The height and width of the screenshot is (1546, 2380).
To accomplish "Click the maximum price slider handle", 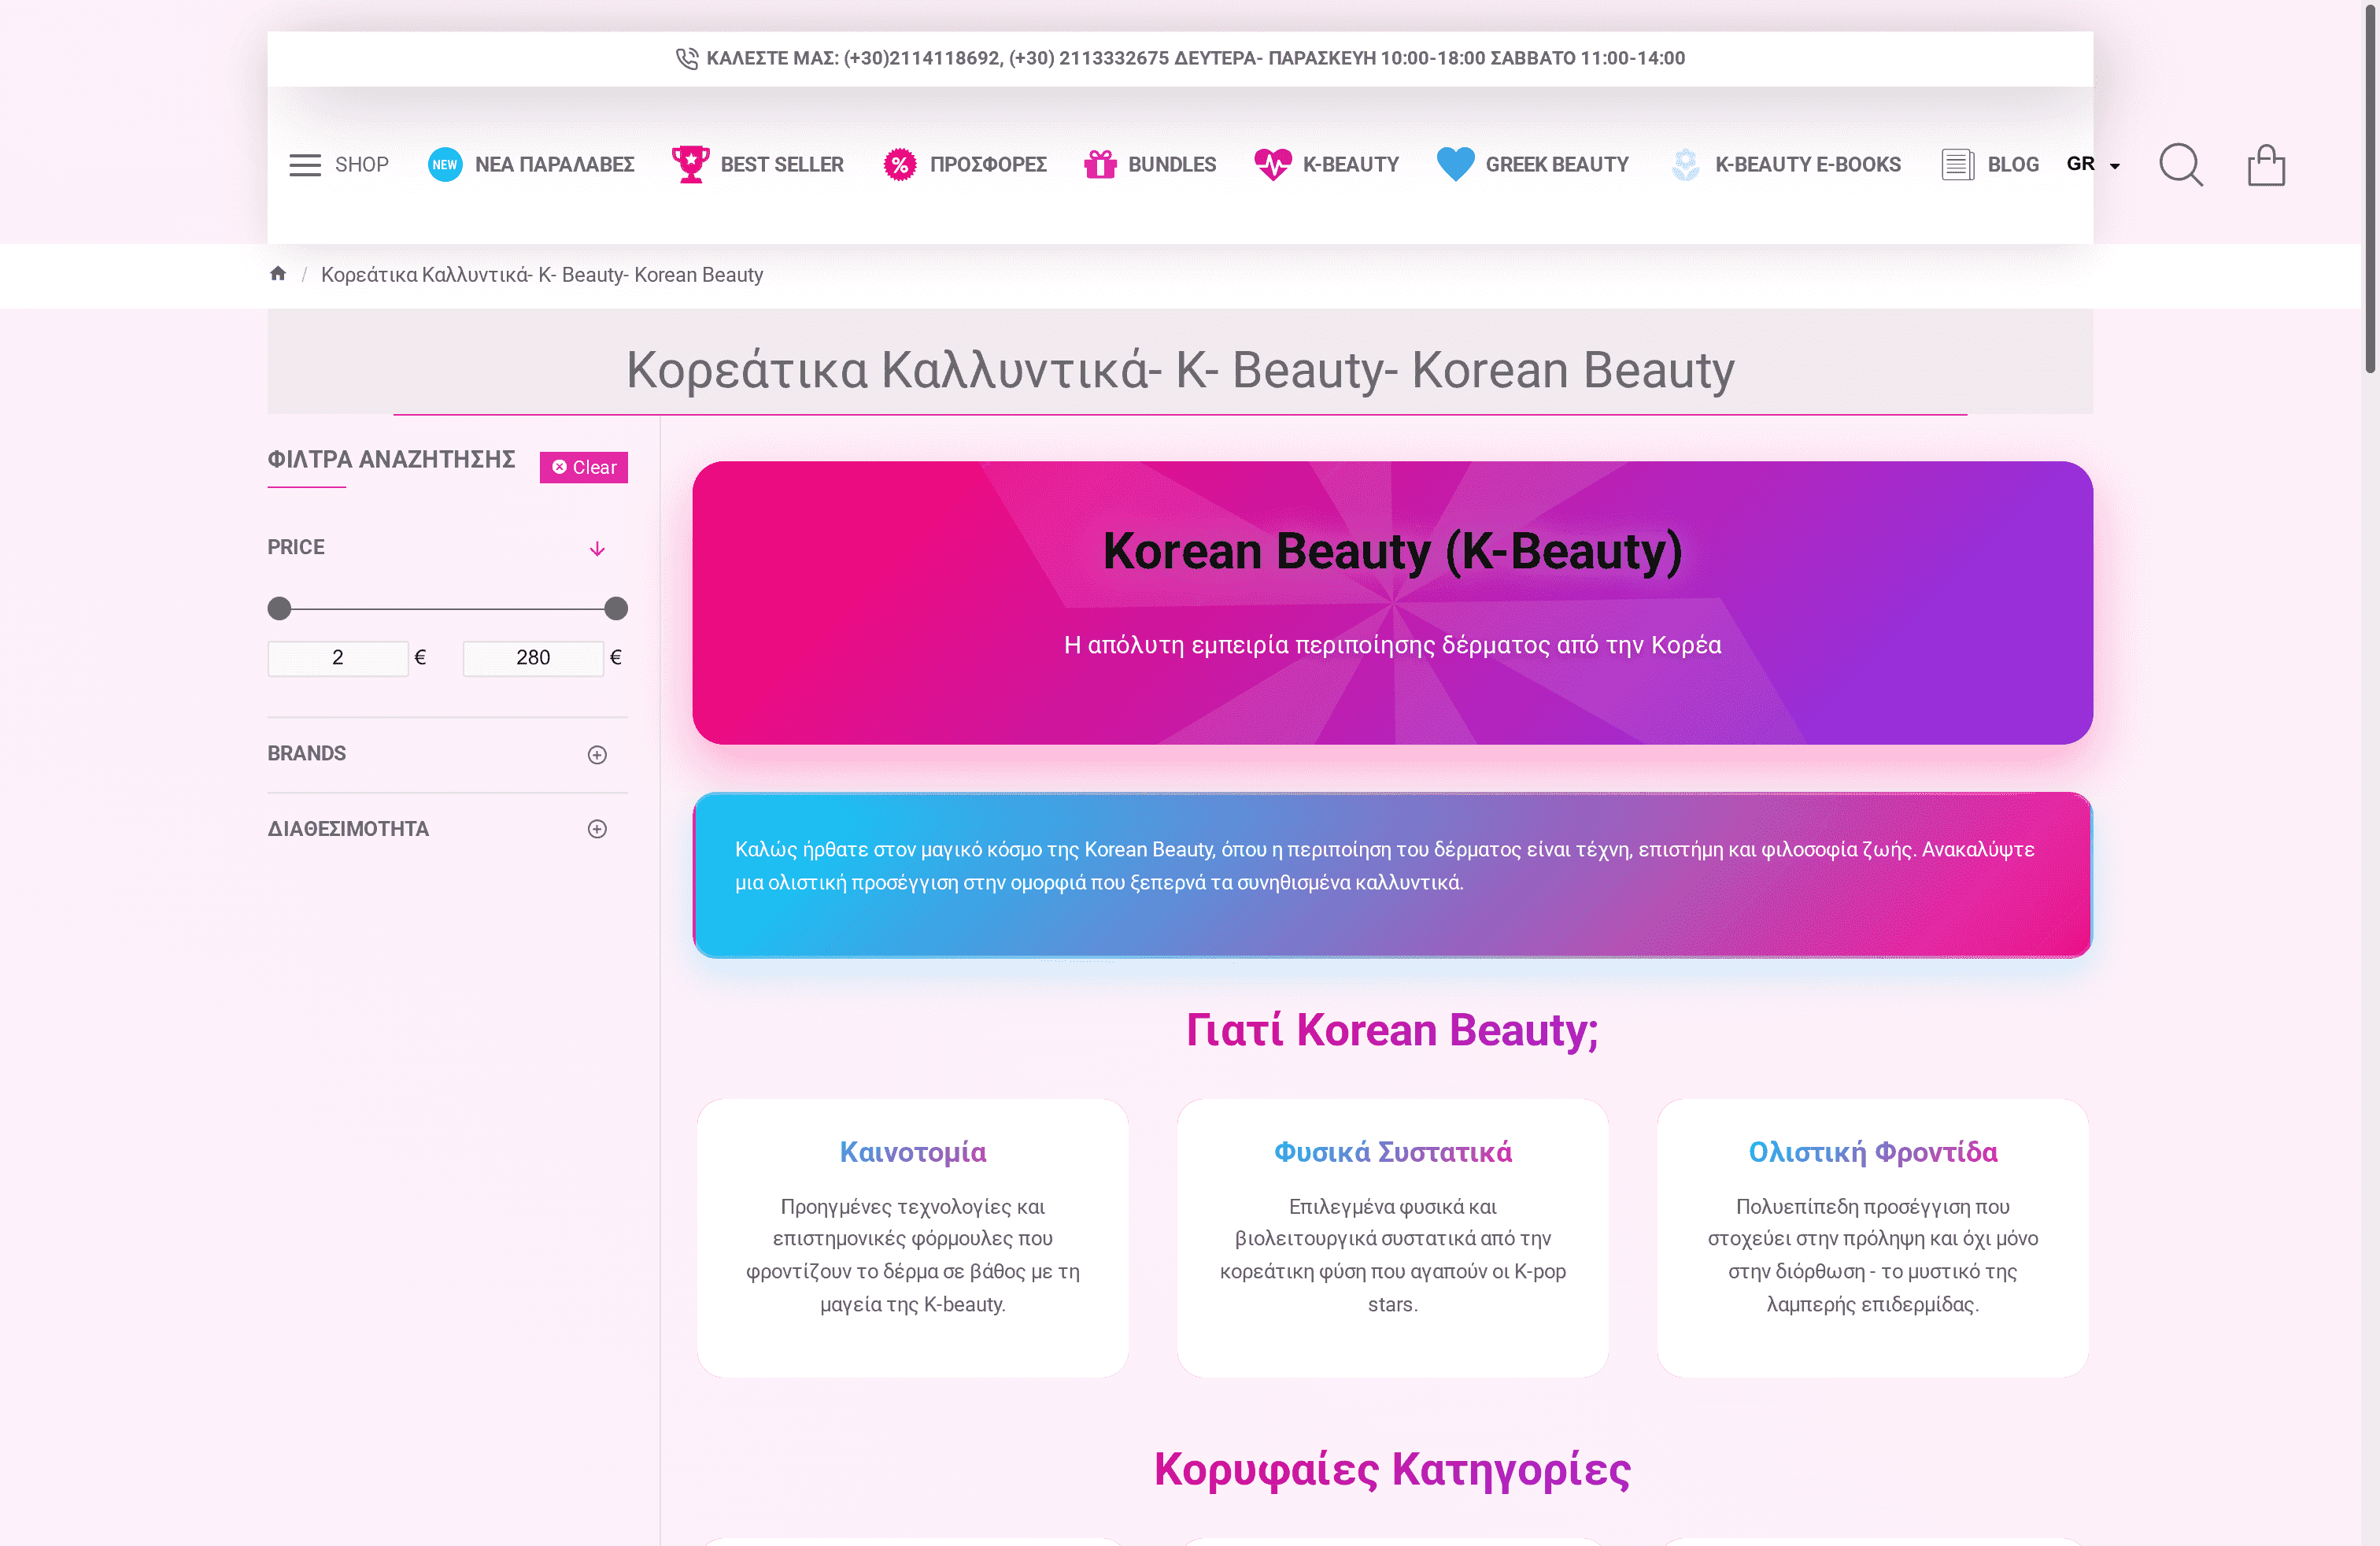I will pos(616,608).
